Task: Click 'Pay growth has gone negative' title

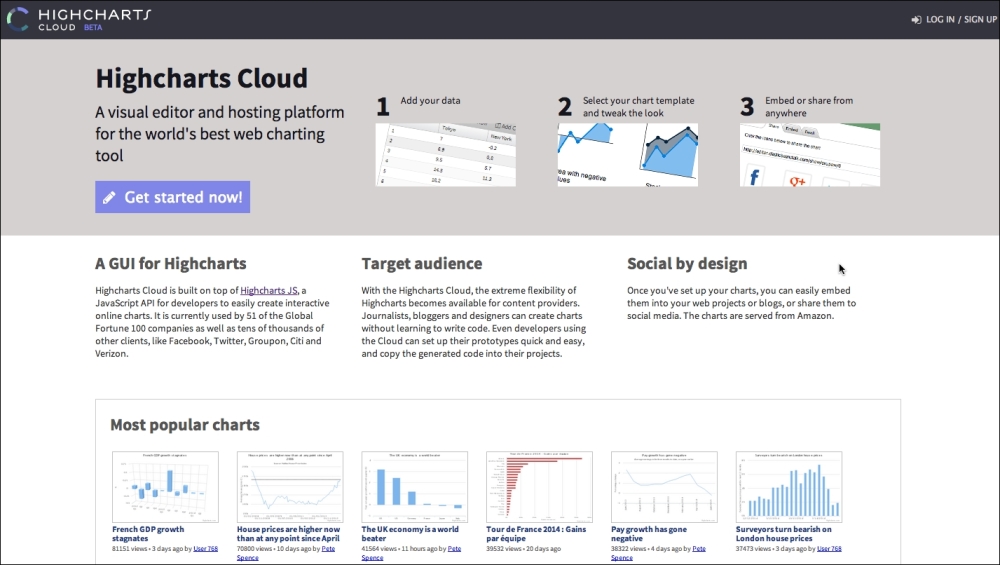Action: pos(649,534)
